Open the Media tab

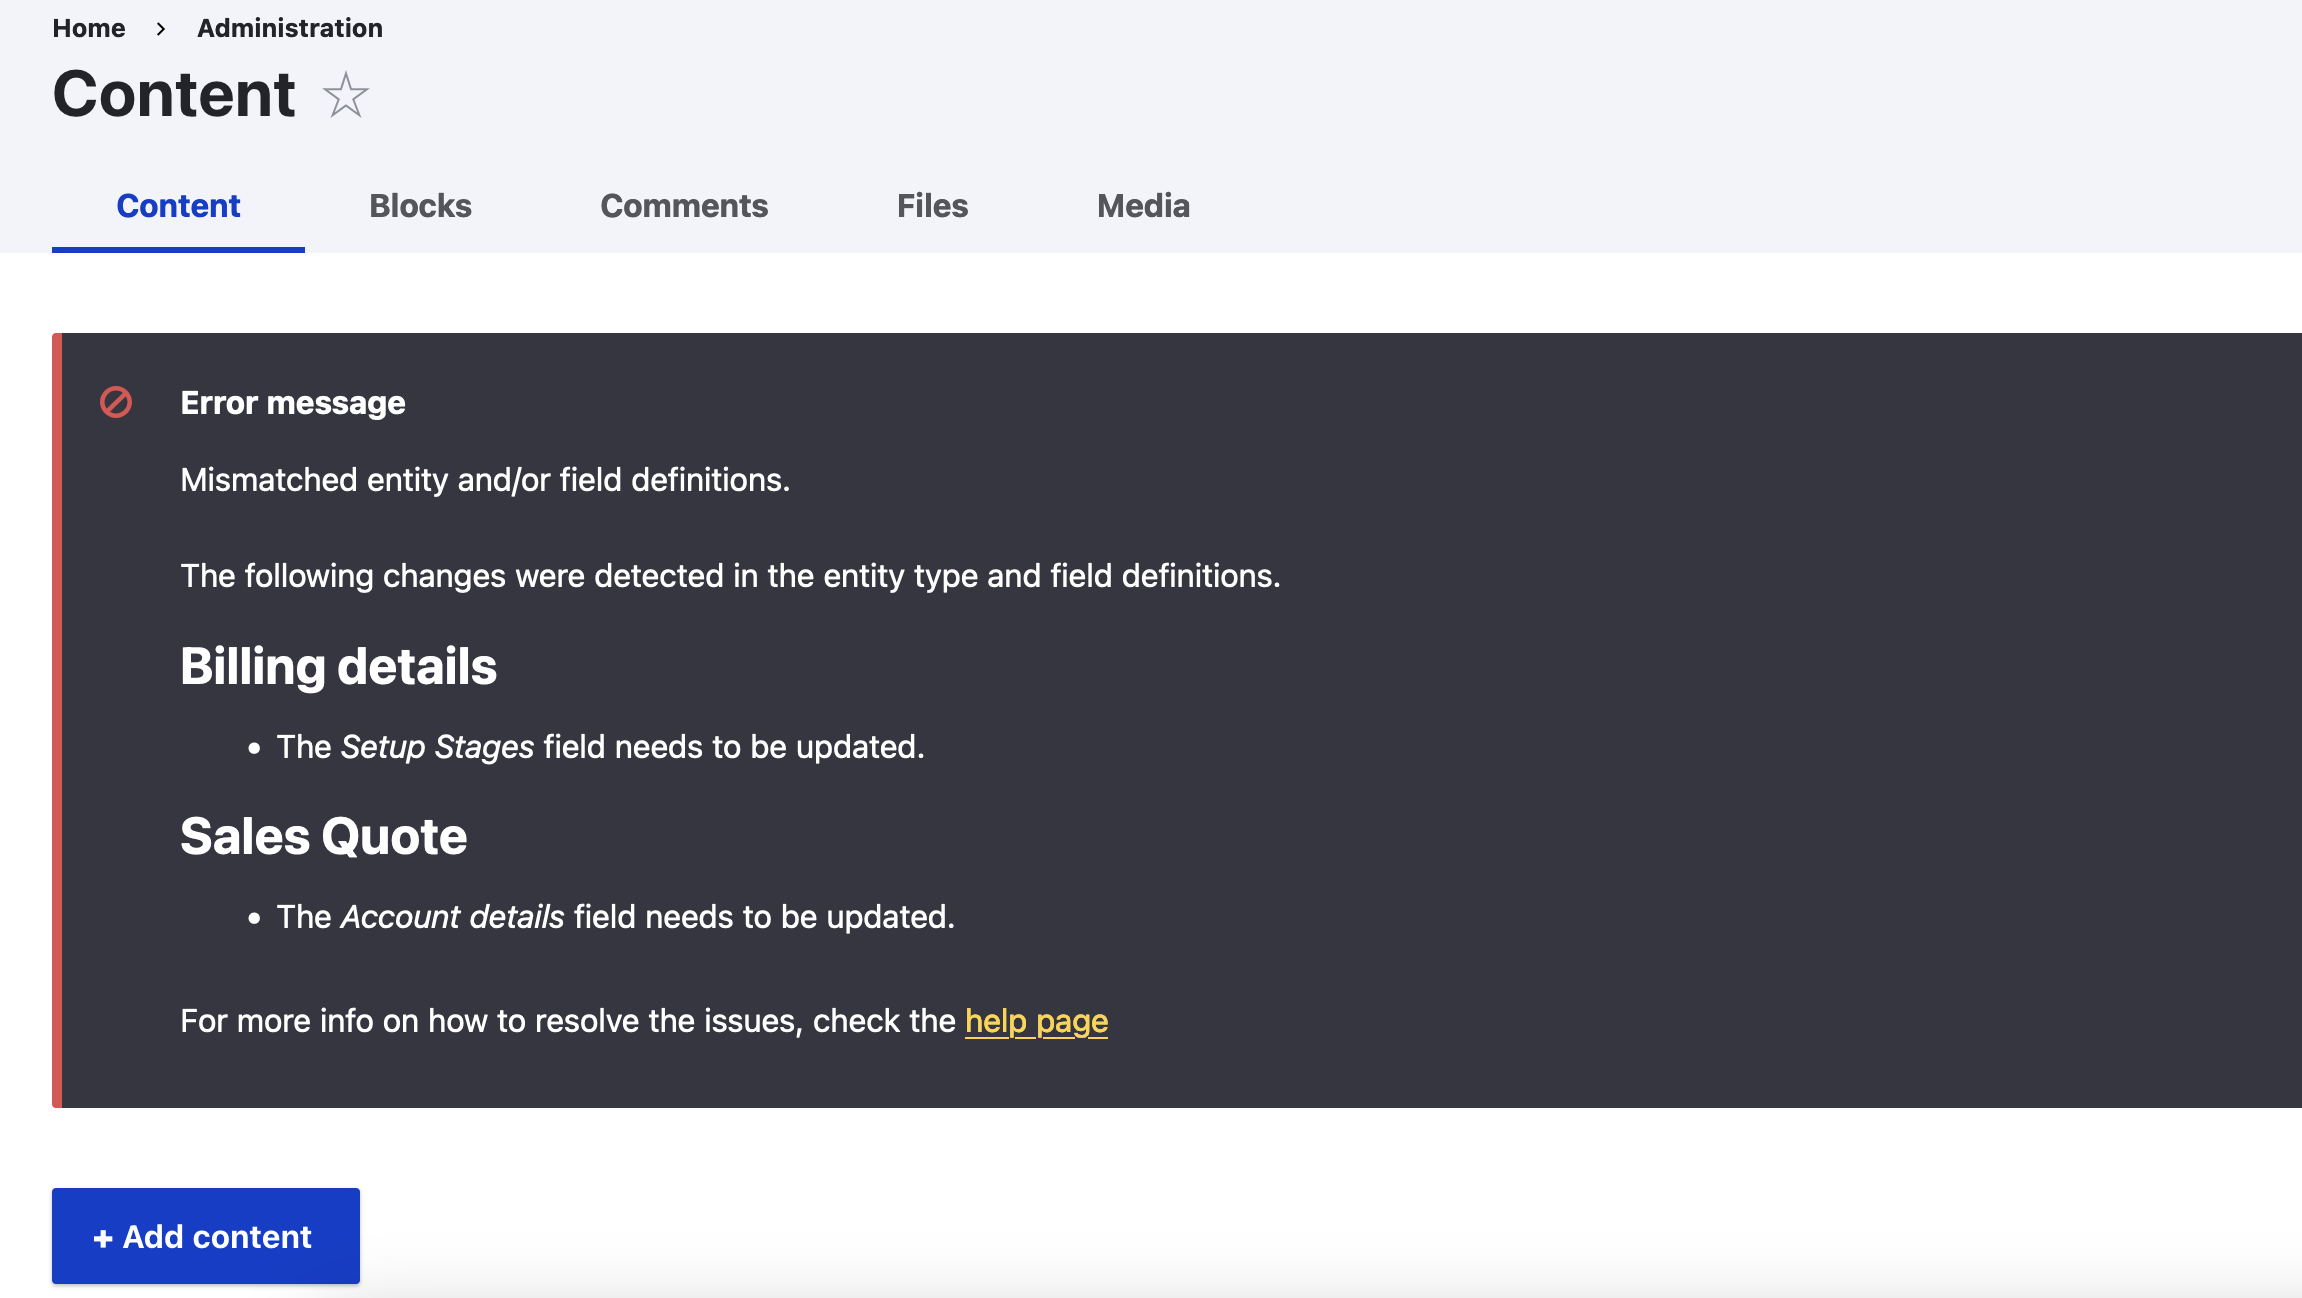tap(1143, 206)
